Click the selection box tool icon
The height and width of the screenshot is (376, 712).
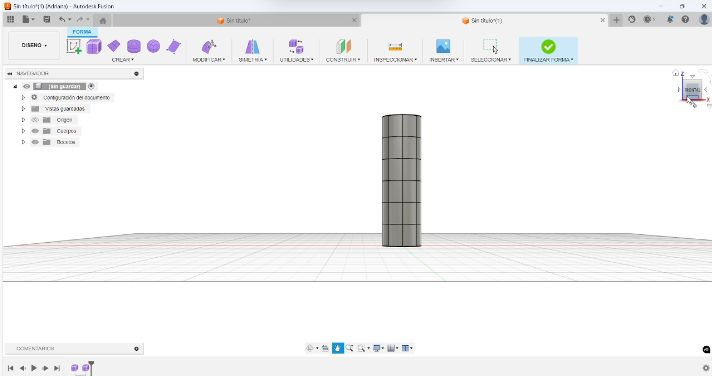(x=490, y=46)
